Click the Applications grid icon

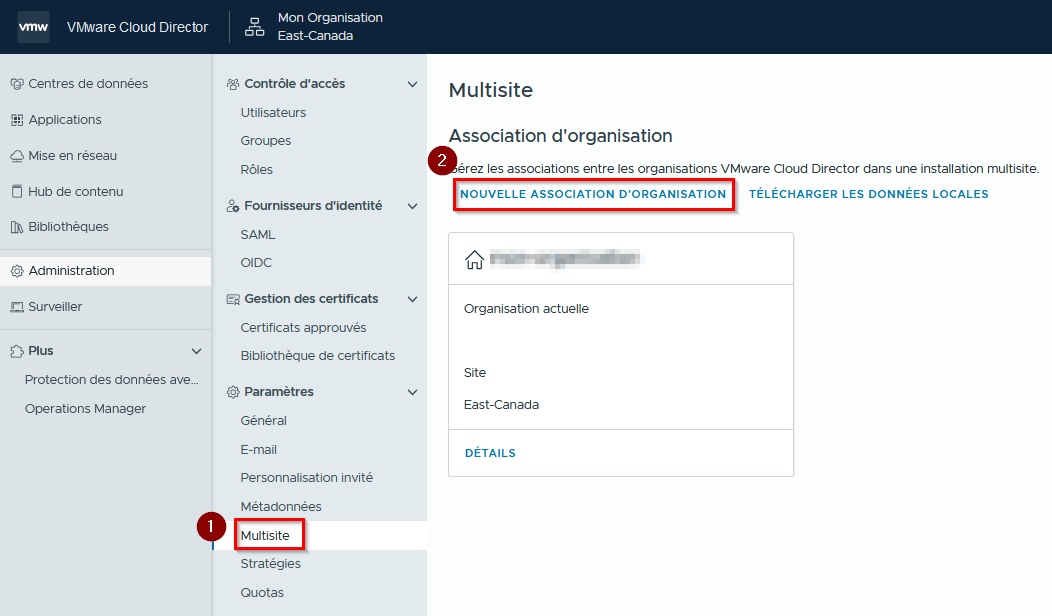(17, 120)
